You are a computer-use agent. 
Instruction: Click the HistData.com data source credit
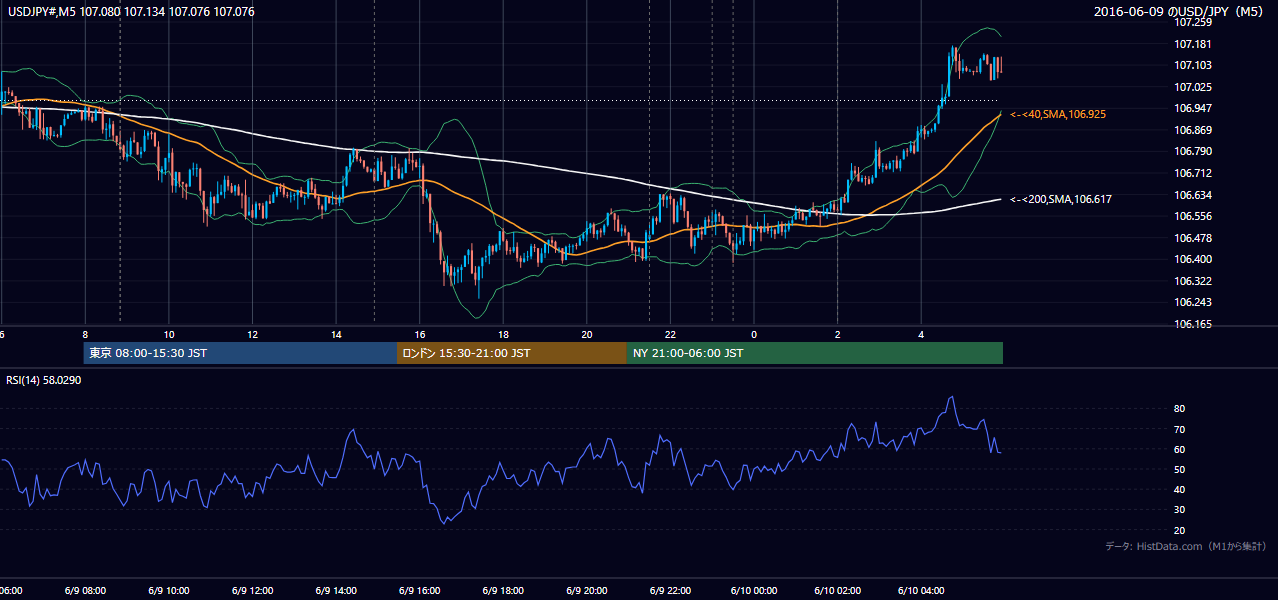1186,547
